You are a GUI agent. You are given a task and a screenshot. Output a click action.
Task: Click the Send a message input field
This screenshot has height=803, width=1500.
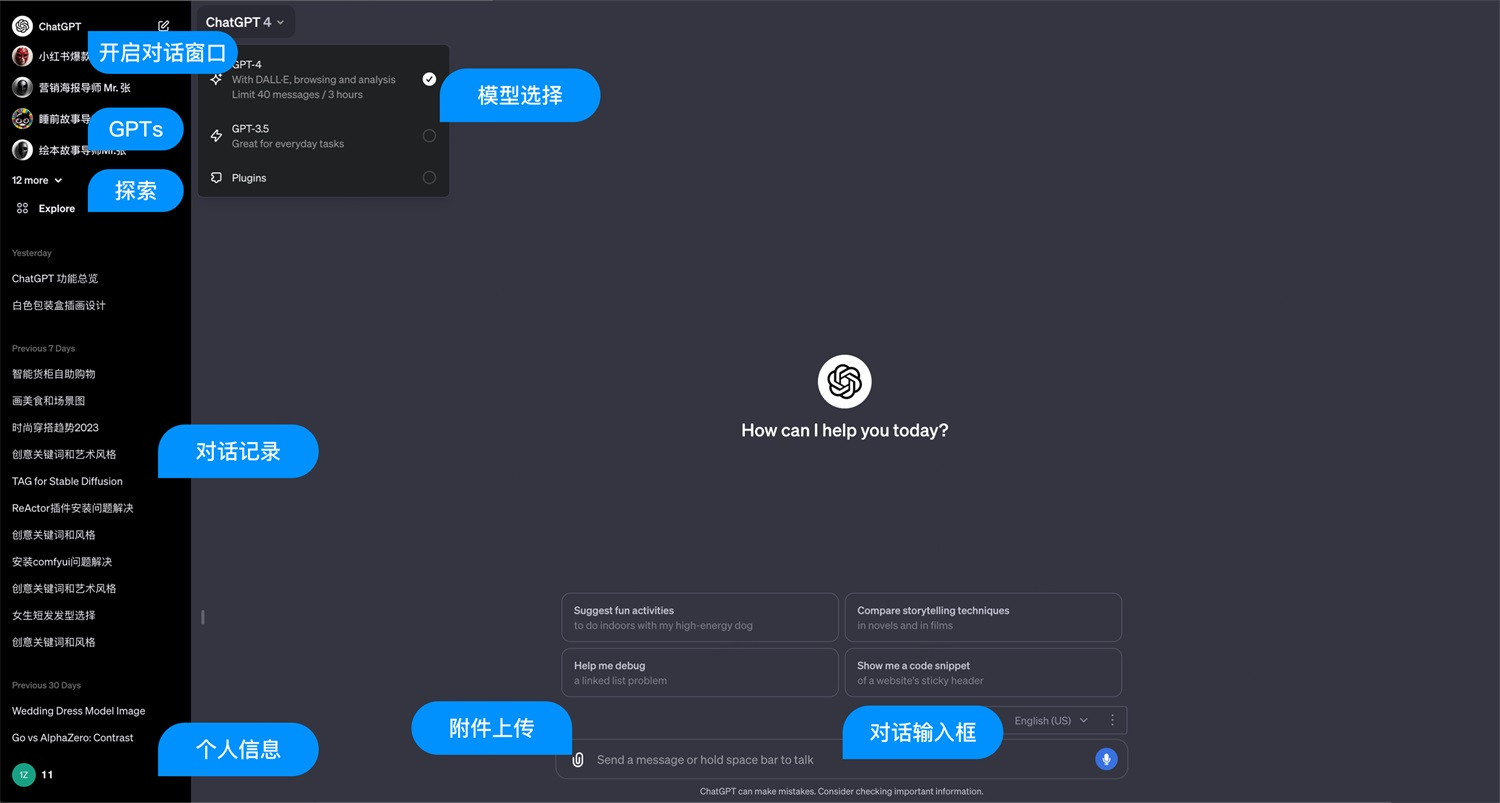point(841,760)
